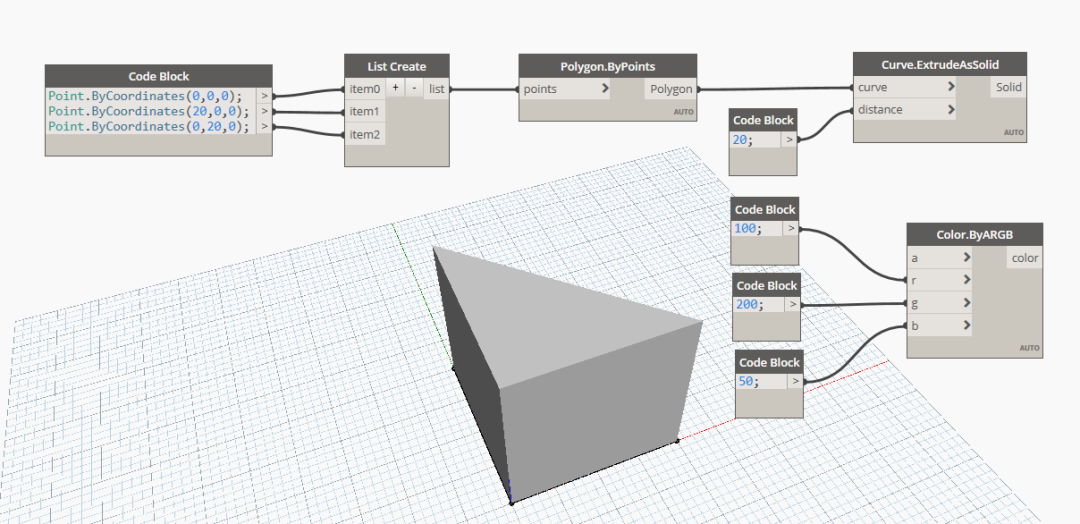The width and height of the screenshot is (1080, 524).
Task: Click output arrow of Point.ByCoordinates(0,20,0) line
Action: point(264,126)
